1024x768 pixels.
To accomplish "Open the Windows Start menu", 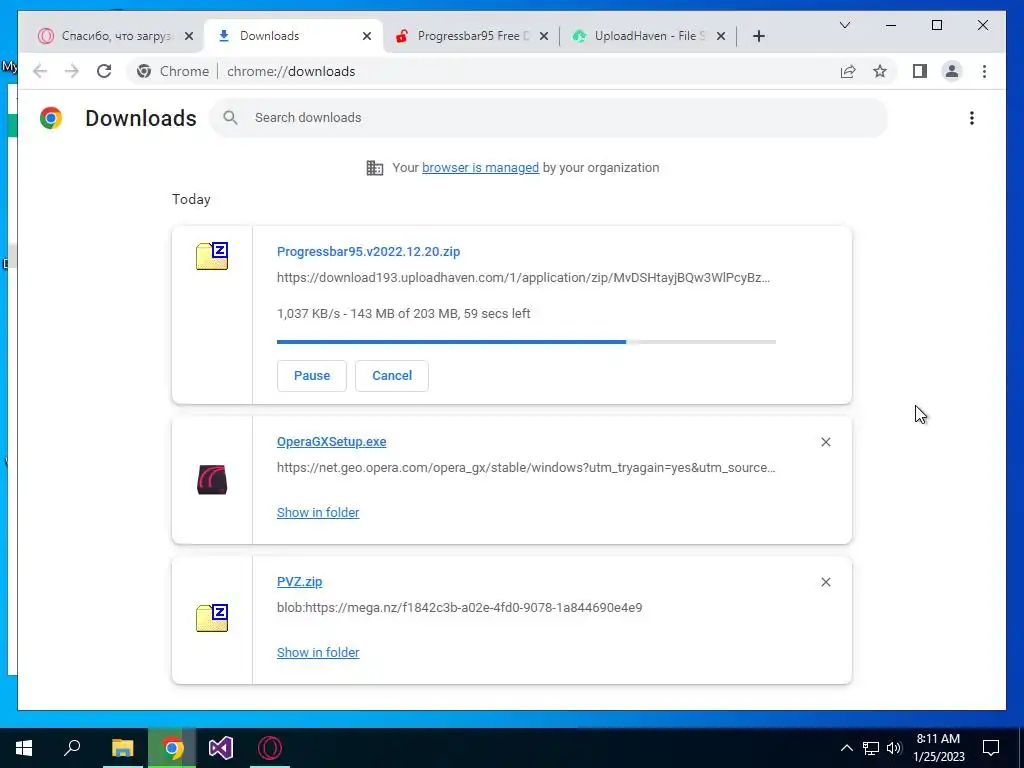I will [24, 748].
